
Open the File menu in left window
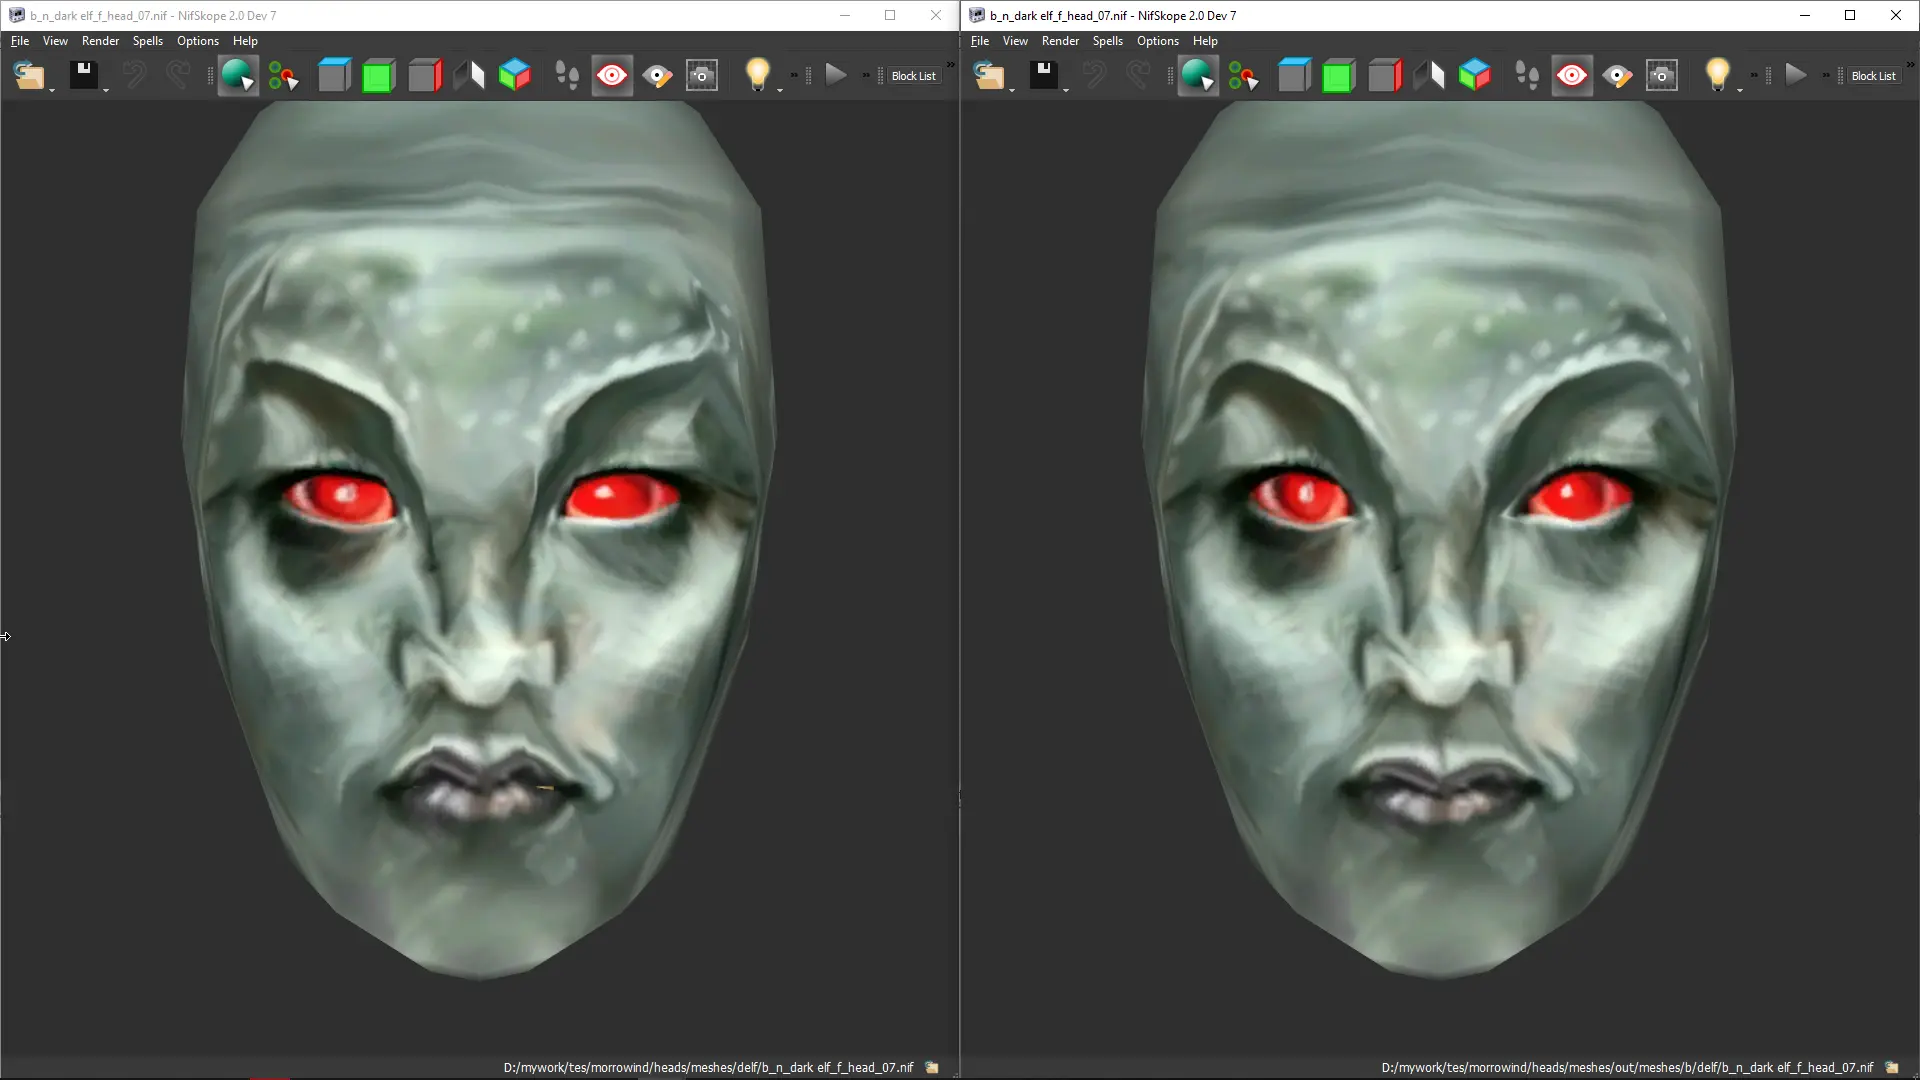click(20, 41)
